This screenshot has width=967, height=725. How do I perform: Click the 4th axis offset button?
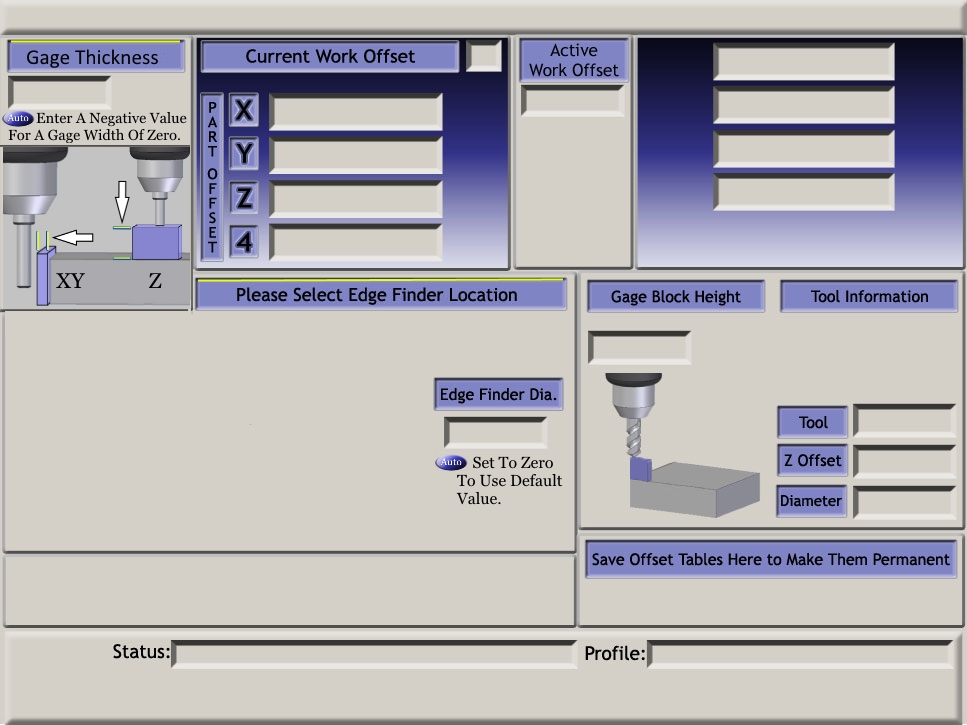[x=244, y=242]
